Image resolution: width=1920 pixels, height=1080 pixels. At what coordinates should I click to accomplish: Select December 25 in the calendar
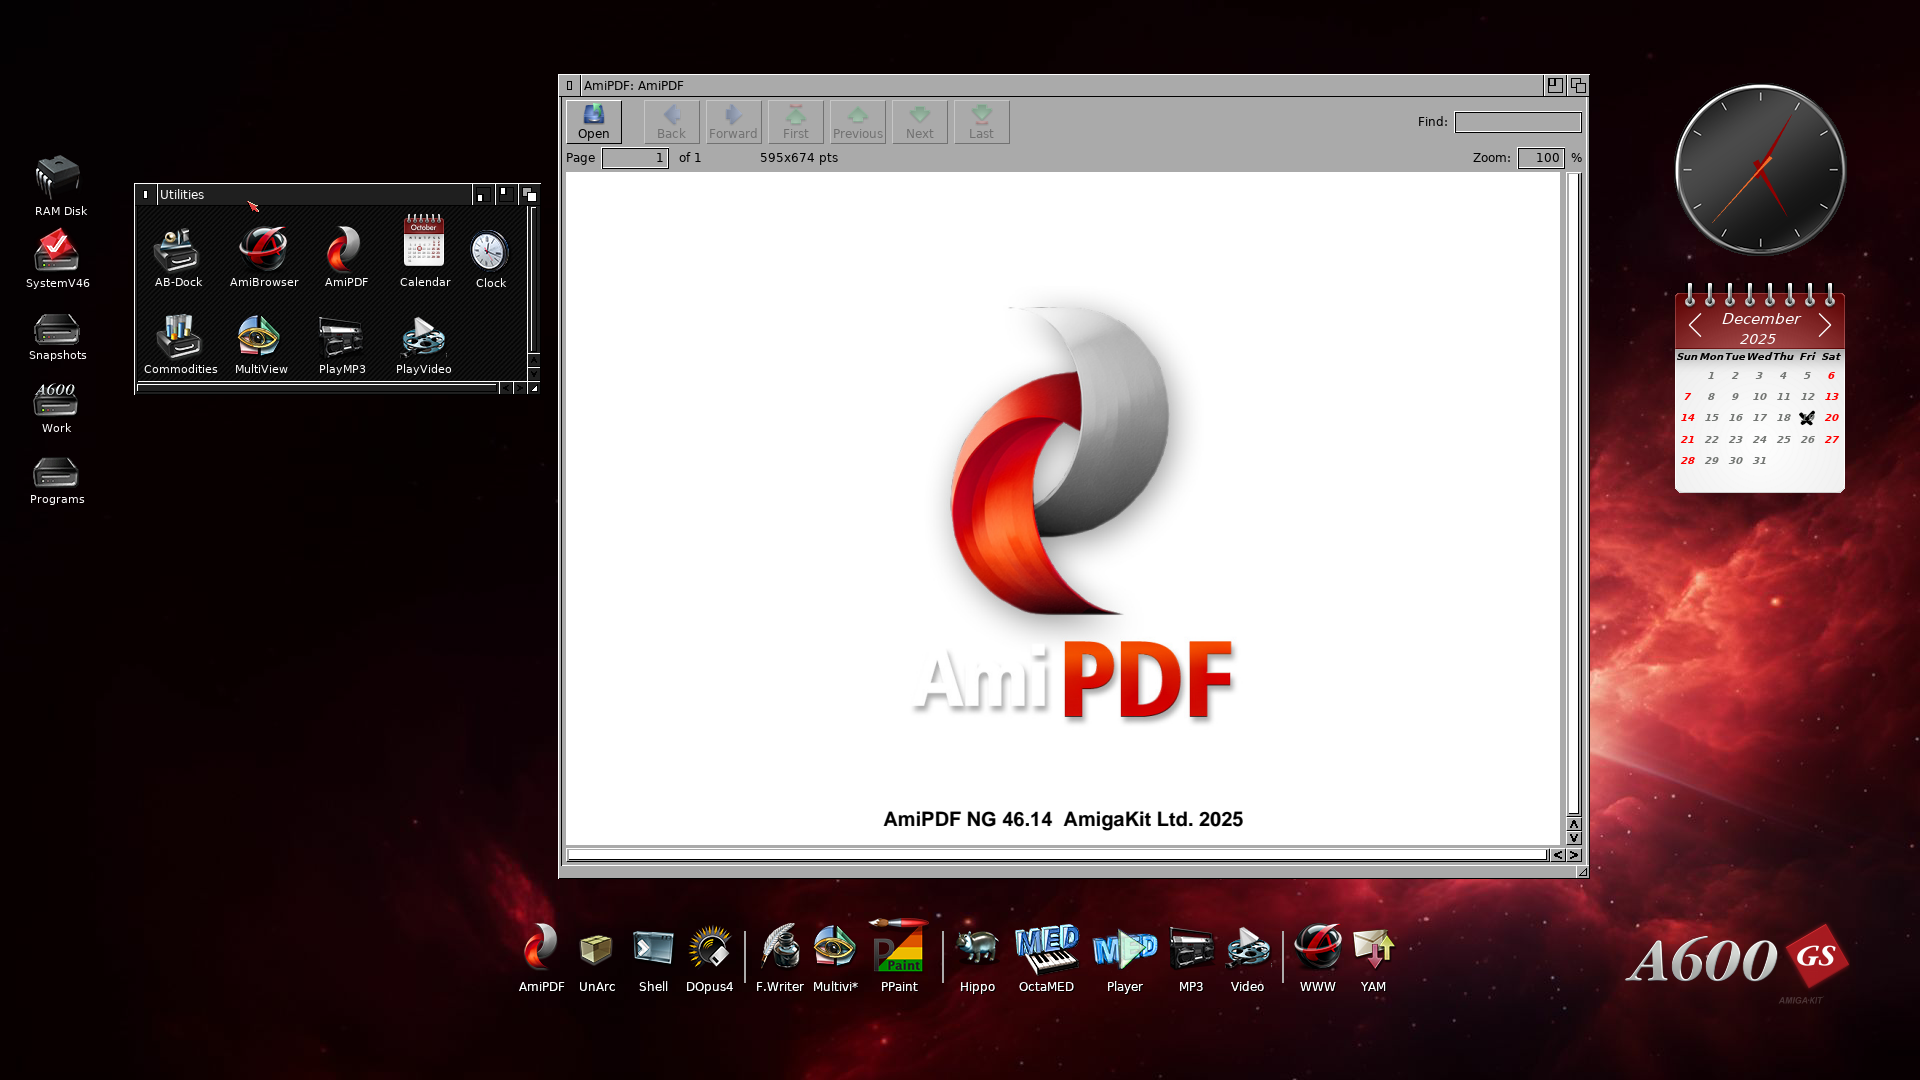[1783, 440]
